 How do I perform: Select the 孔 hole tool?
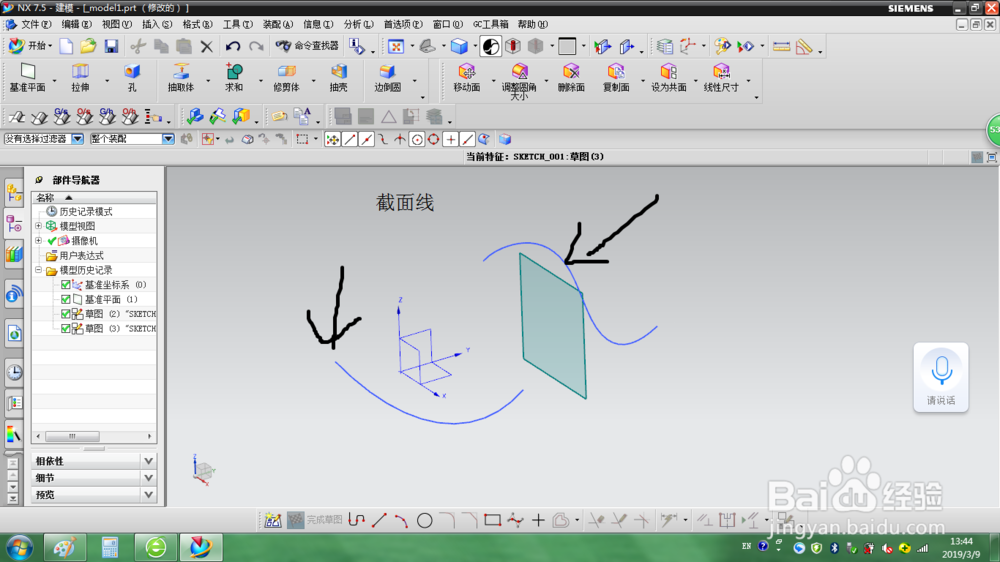coord(132,78)
